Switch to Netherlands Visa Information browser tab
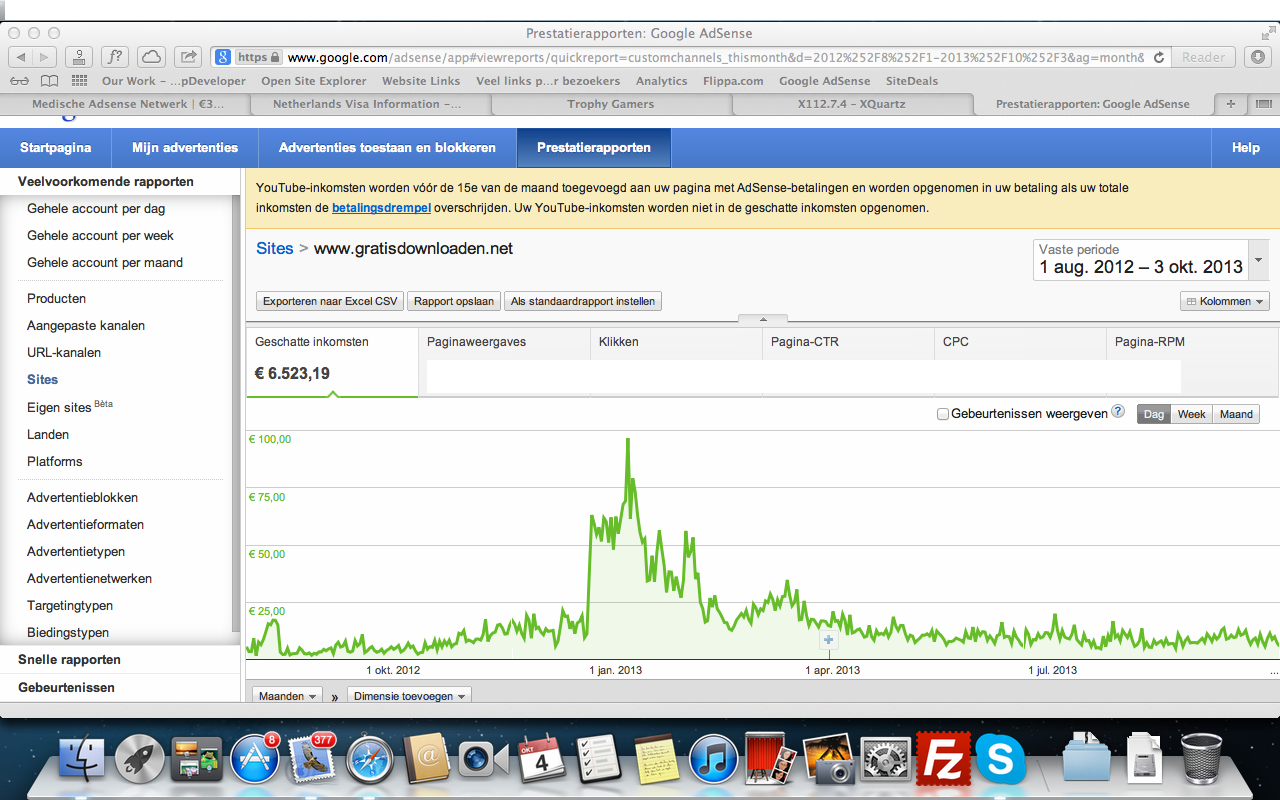Viewport: 1280px width, 800px height. pos(368,104)
